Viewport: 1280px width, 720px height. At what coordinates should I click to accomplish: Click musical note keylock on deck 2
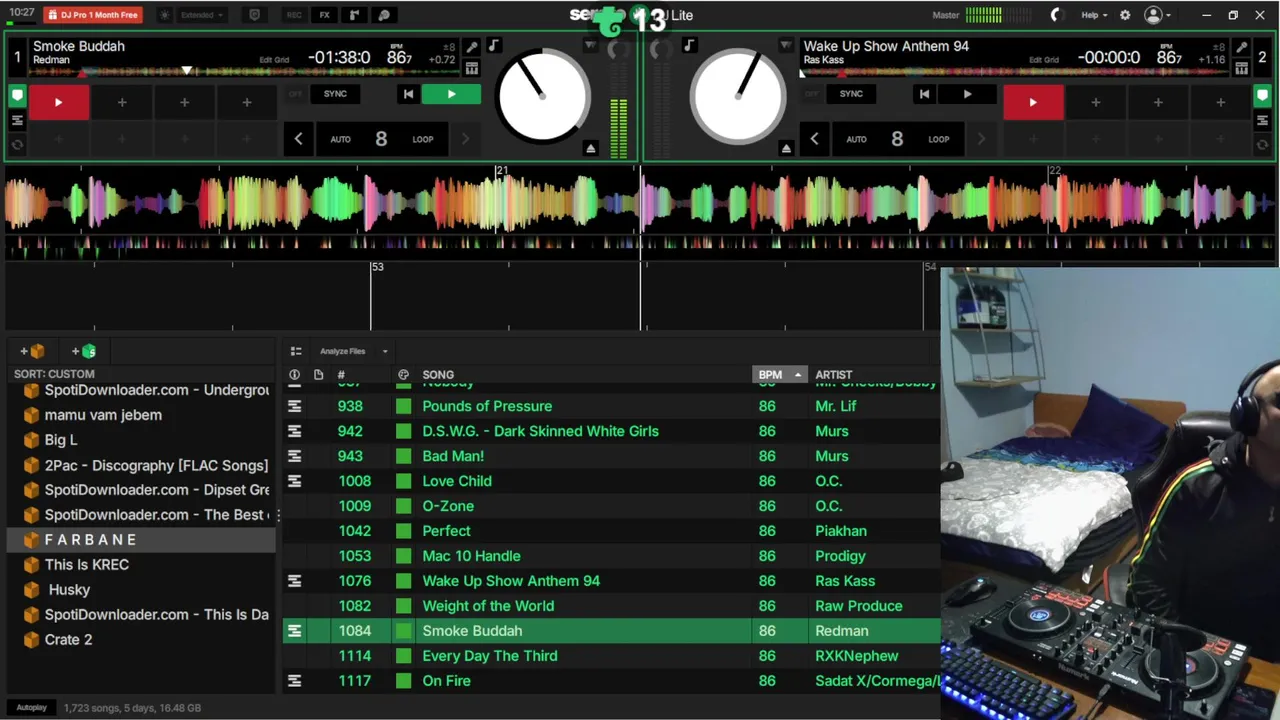pos(688,46)
